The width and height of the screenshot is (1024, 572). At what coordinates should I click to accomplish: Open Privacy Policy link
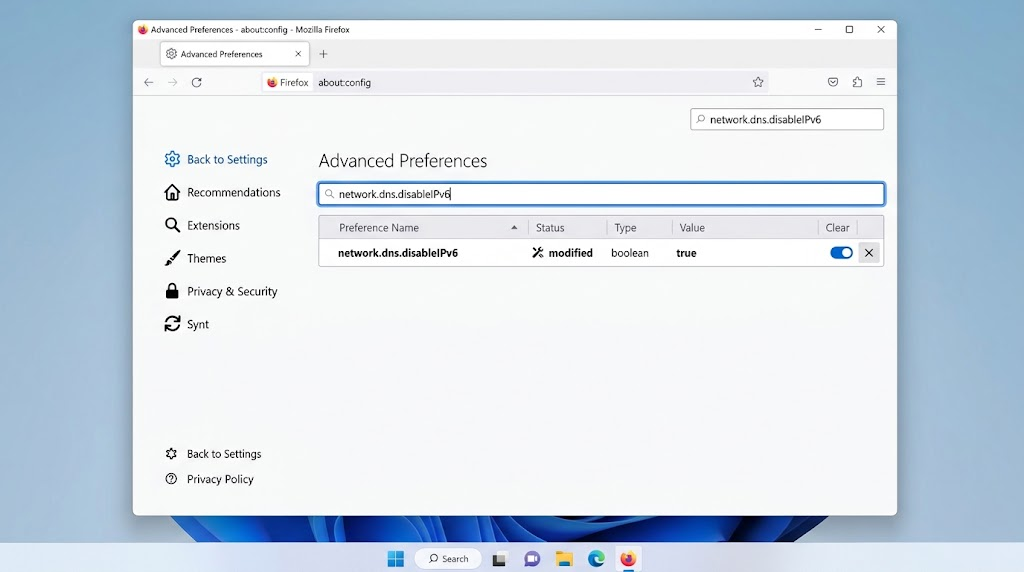pyautogui.click(x=209, y=479)
